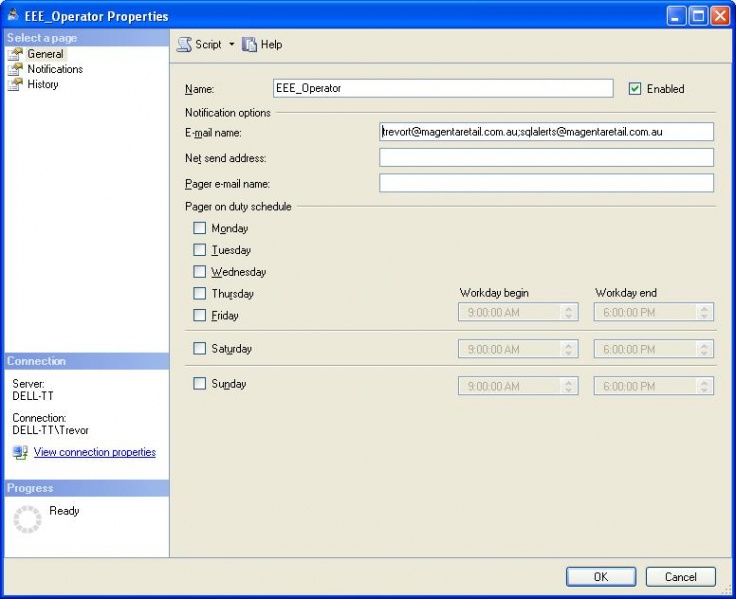The image size is (736, 599).
Task: Select the General page icon
Action: (x=15, y=54)
